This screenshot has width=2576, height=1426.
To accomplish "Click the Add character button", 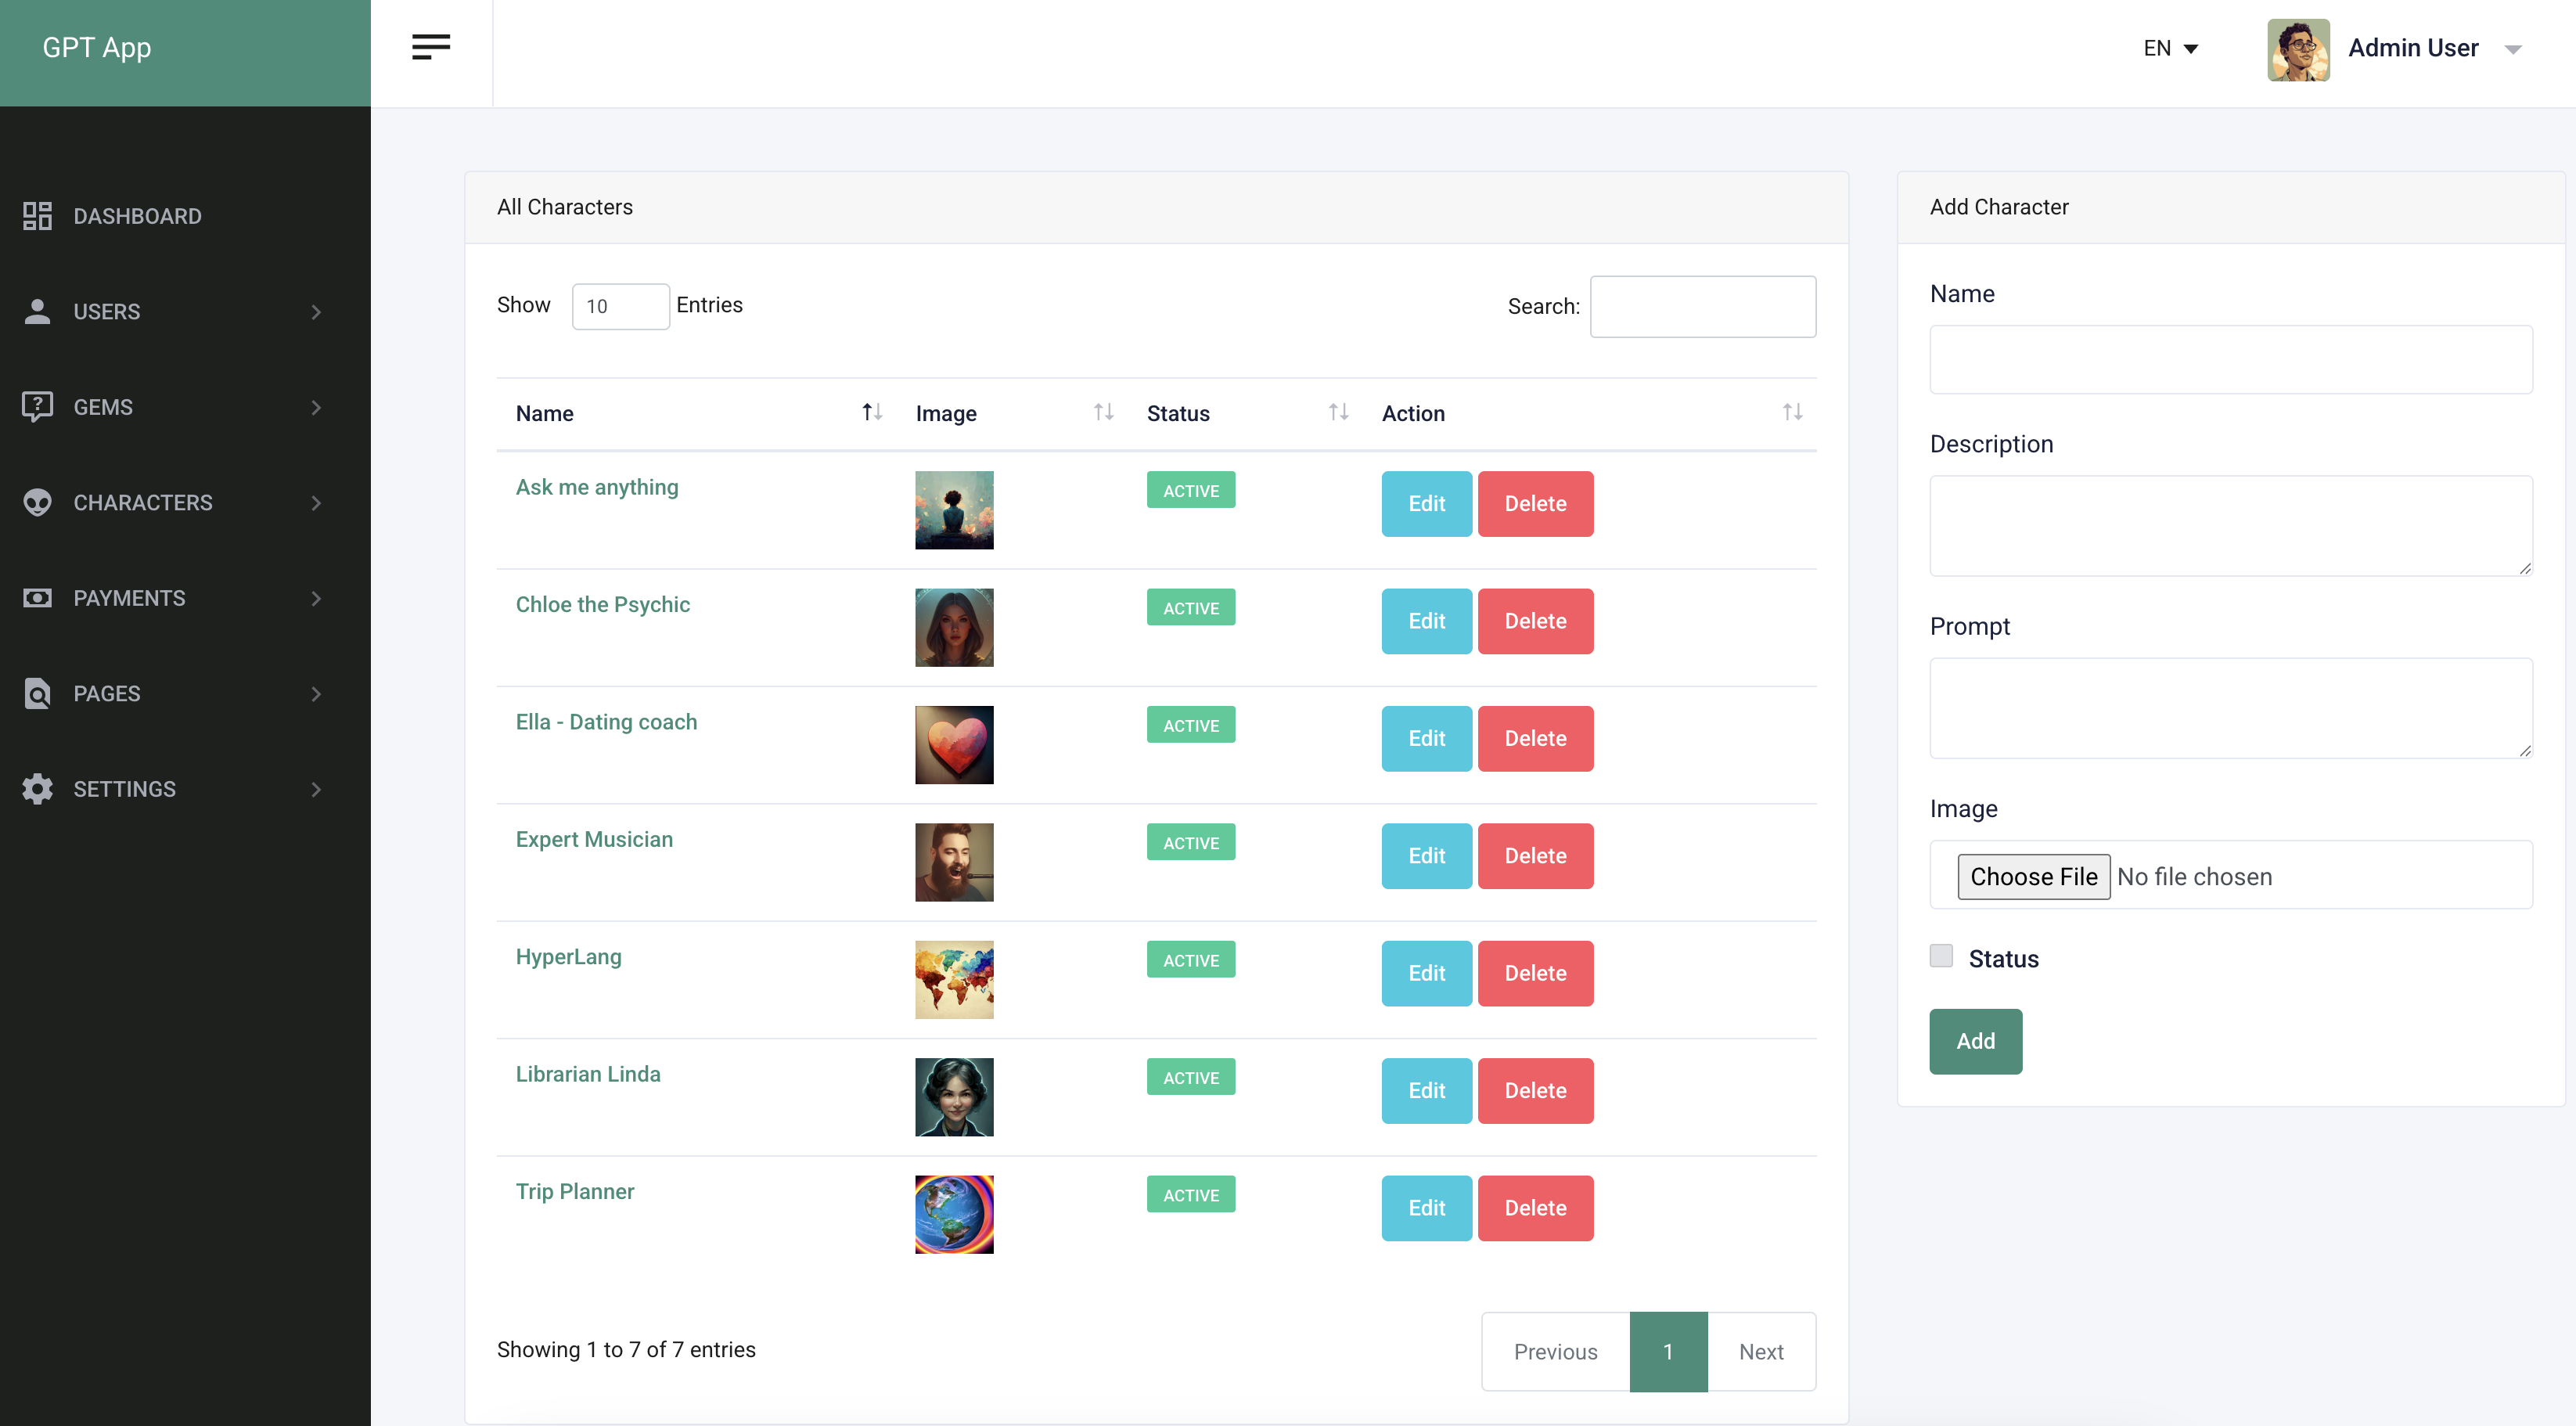I will [1975, 1041].
